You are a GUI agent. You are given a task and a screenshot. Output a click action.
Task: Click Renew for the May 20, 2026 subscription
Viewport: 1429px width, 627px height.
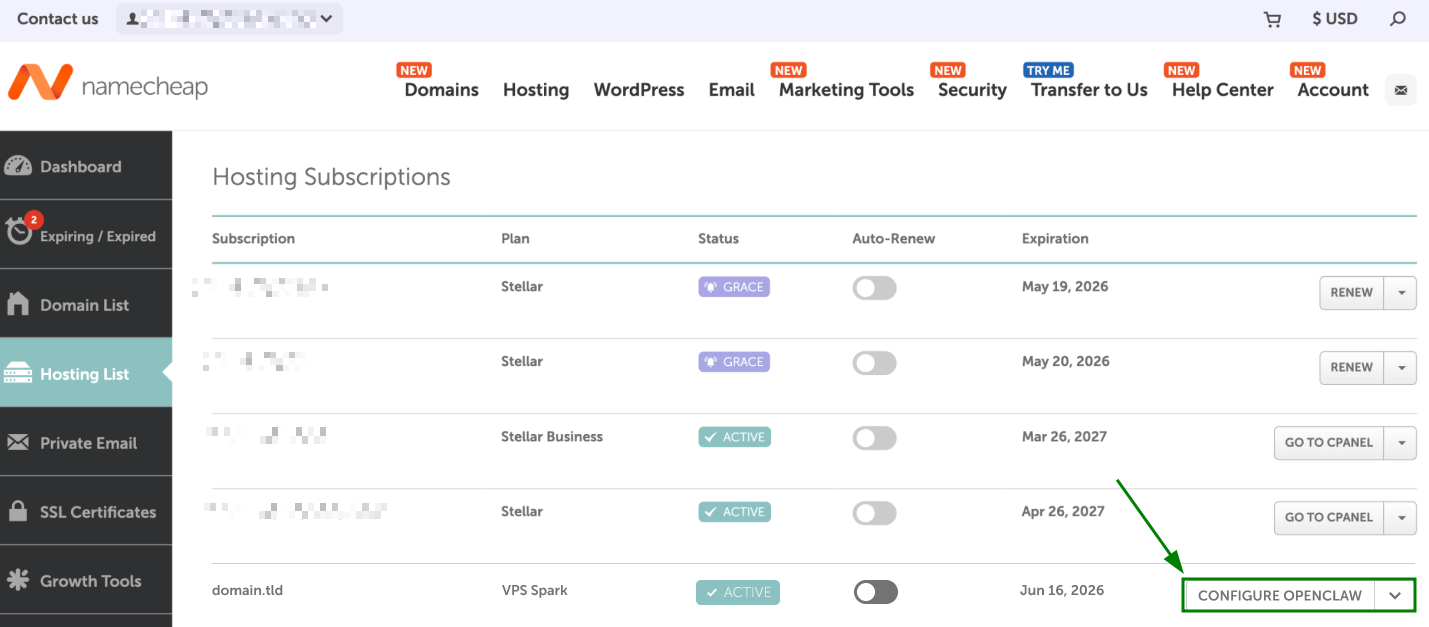click(1352, 368)
